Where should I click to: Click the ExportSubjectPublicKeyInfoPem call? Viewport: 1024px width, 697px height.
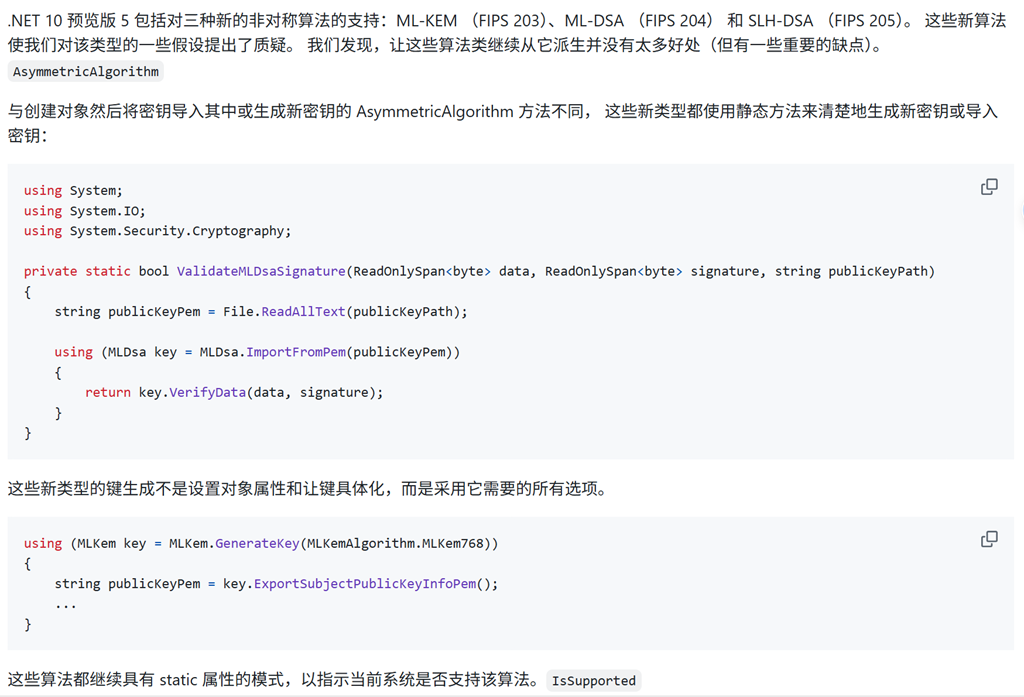(x=365, y=584)
